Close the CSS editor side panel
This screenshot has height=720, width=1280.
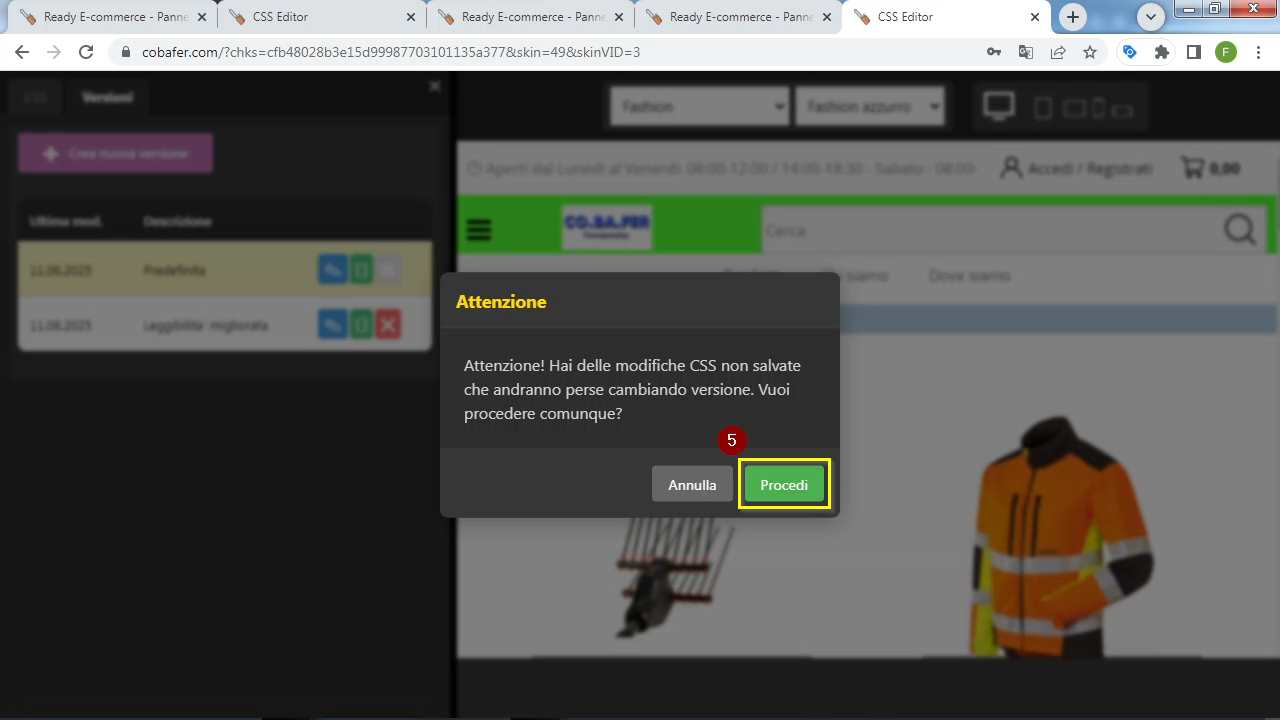pos(435,87)
